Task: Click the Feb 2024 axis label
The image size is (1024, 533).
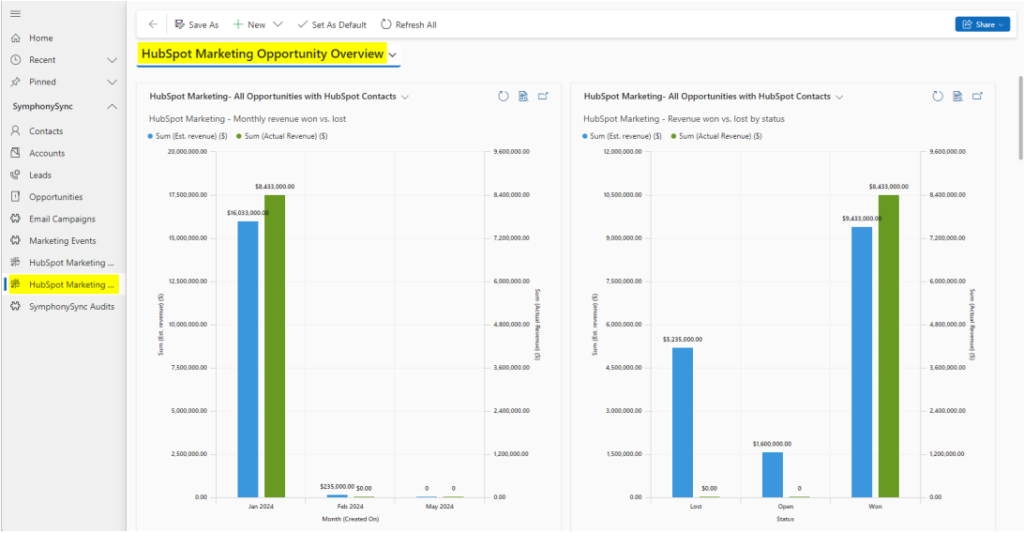Action: click(x=350, y=507)
